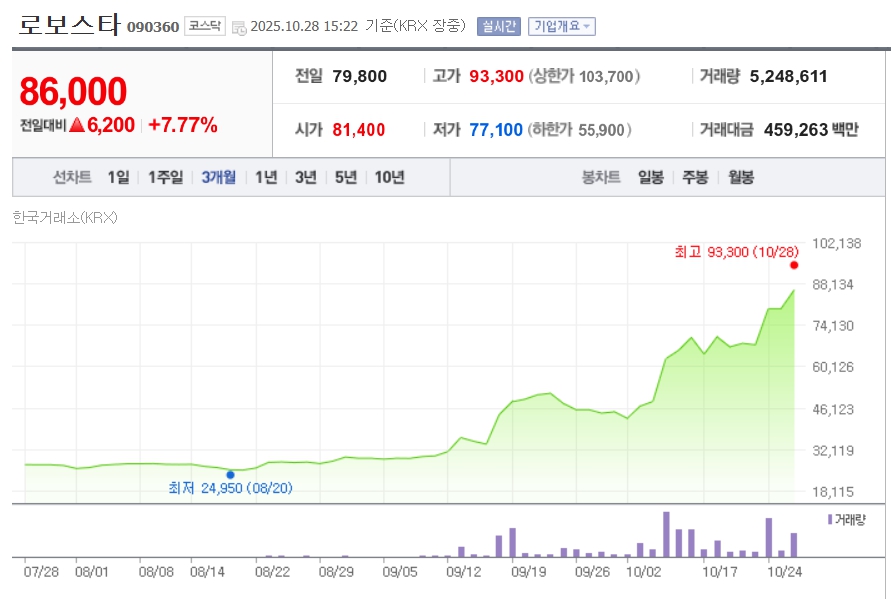Click the purple 거래량 legend square
891x599 pixels.
tap(829, 519)
